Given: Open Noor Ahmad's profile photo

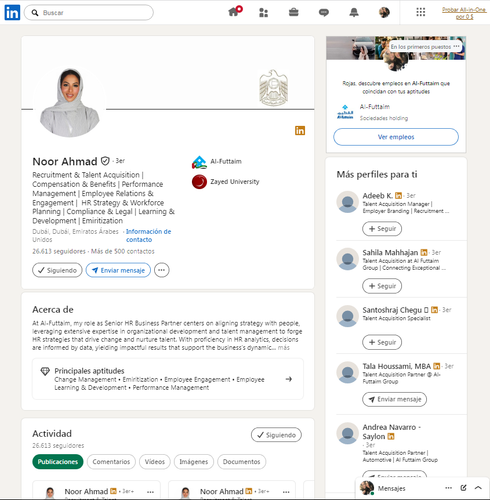Looking at the screenshot, I should click(70, 101).
